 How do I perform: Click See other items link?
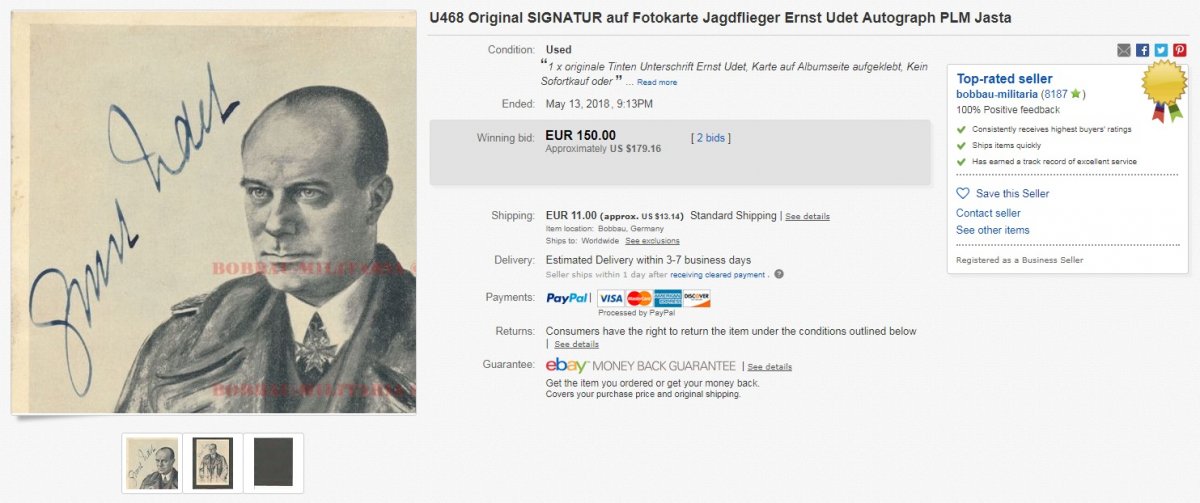coord(992,230)
